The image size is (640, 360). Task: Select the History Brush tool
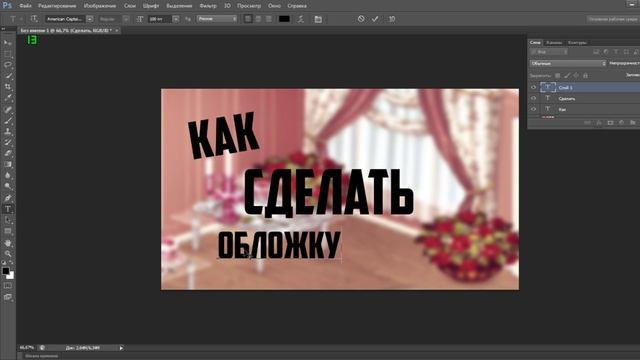[8, 142]
